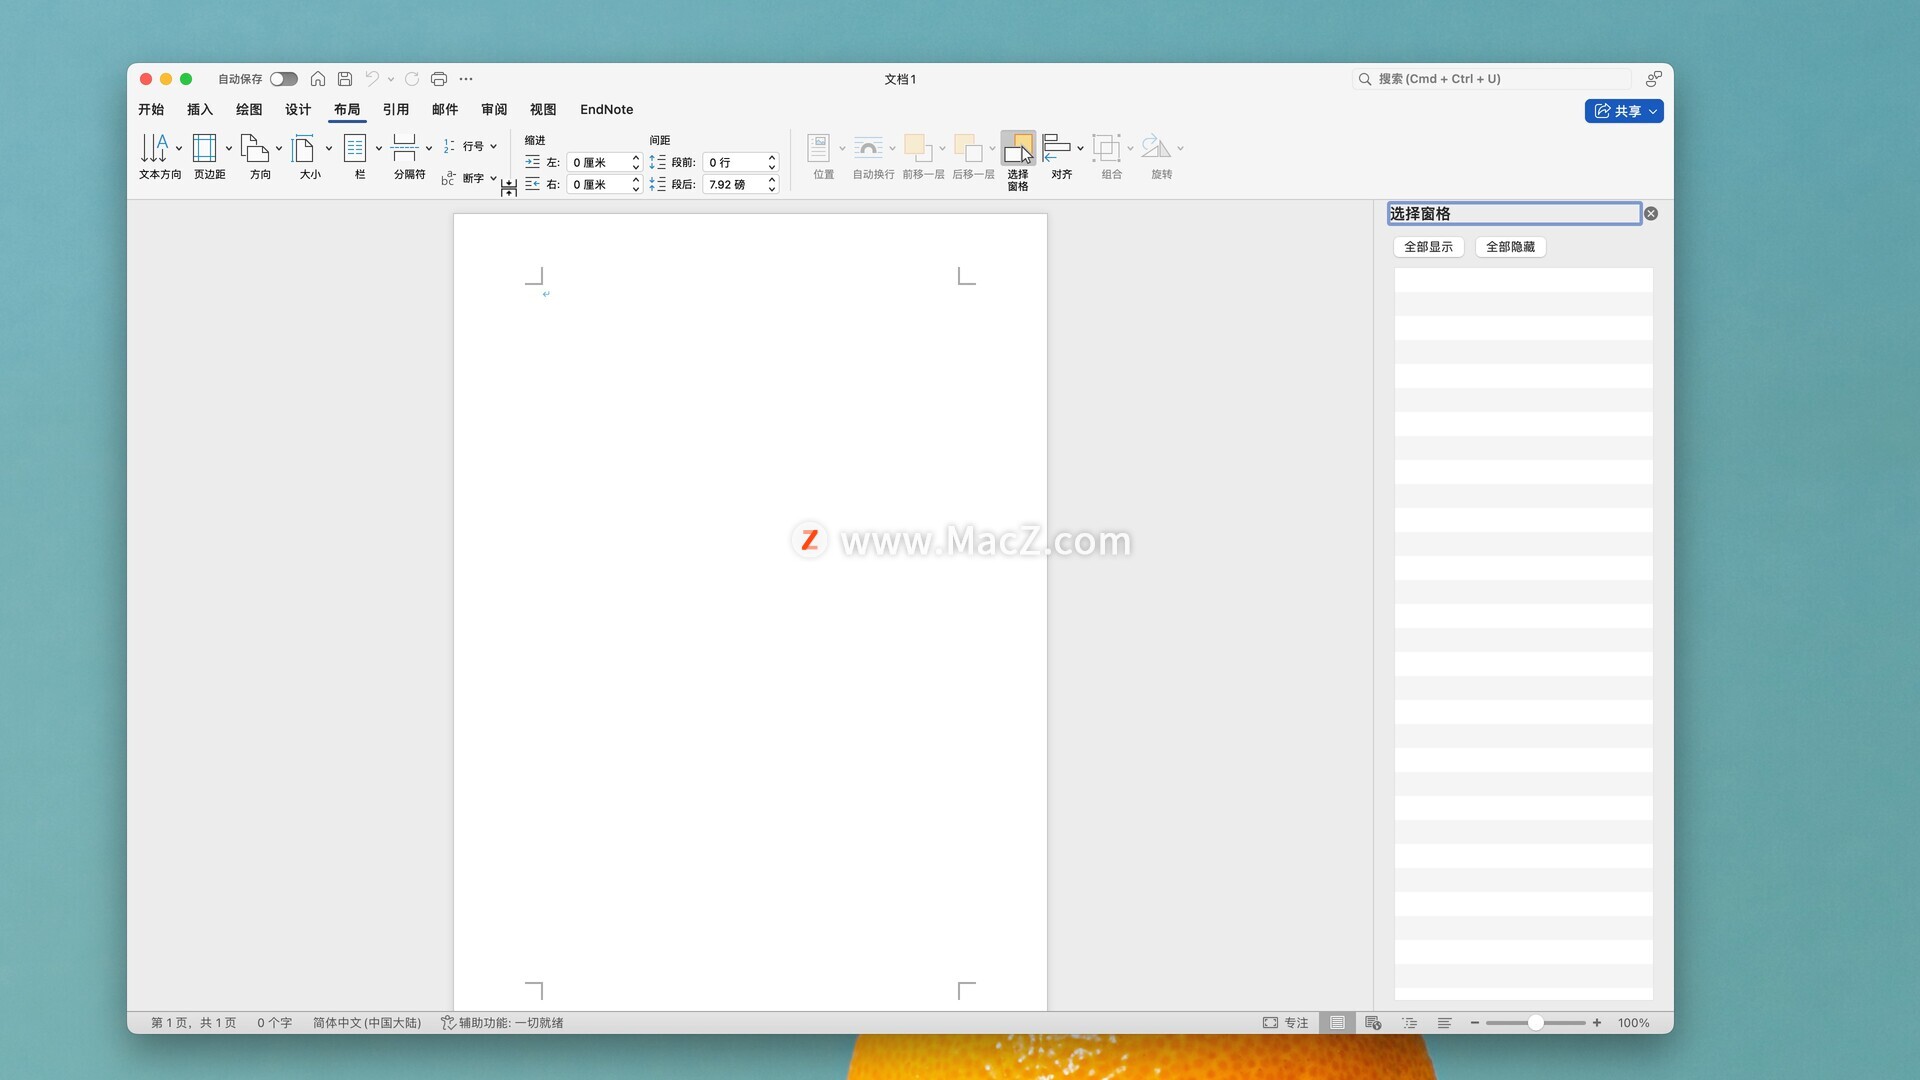Click the zoom in plus button

point(1597,1023)
